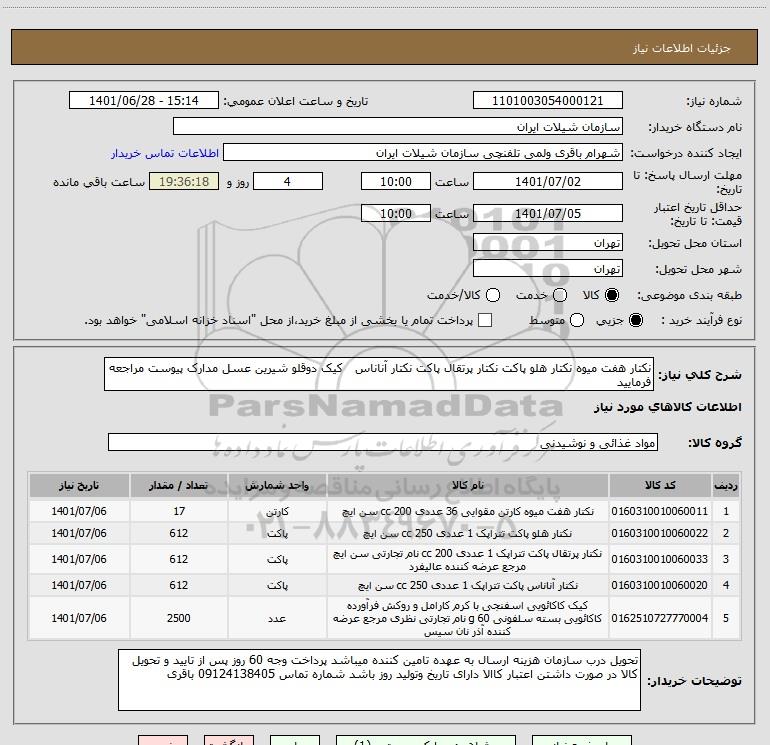The image size is (770, 745).
Task: Click product code 0160310010060020
Action: (660, 585)
